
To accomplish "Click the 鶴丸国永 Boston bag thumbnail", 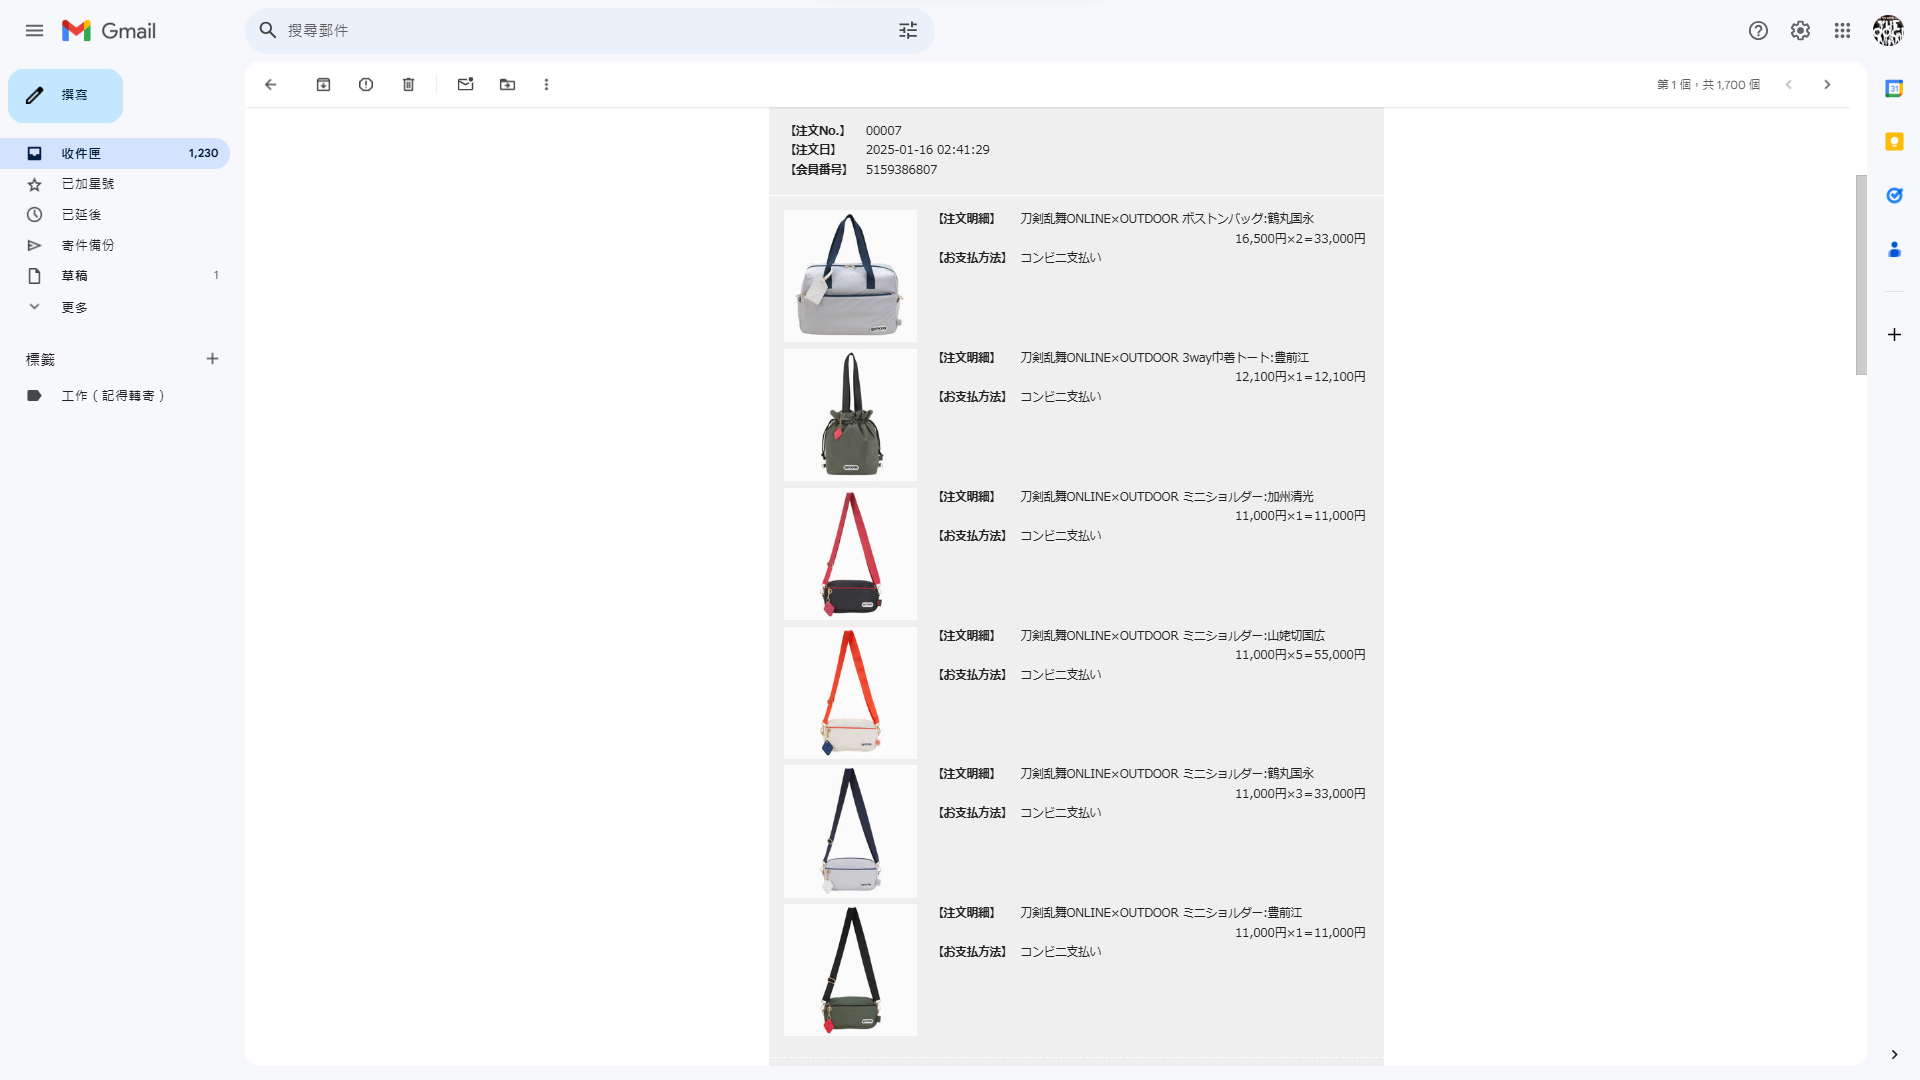I will pyautogui.click(x=850, y=276).
